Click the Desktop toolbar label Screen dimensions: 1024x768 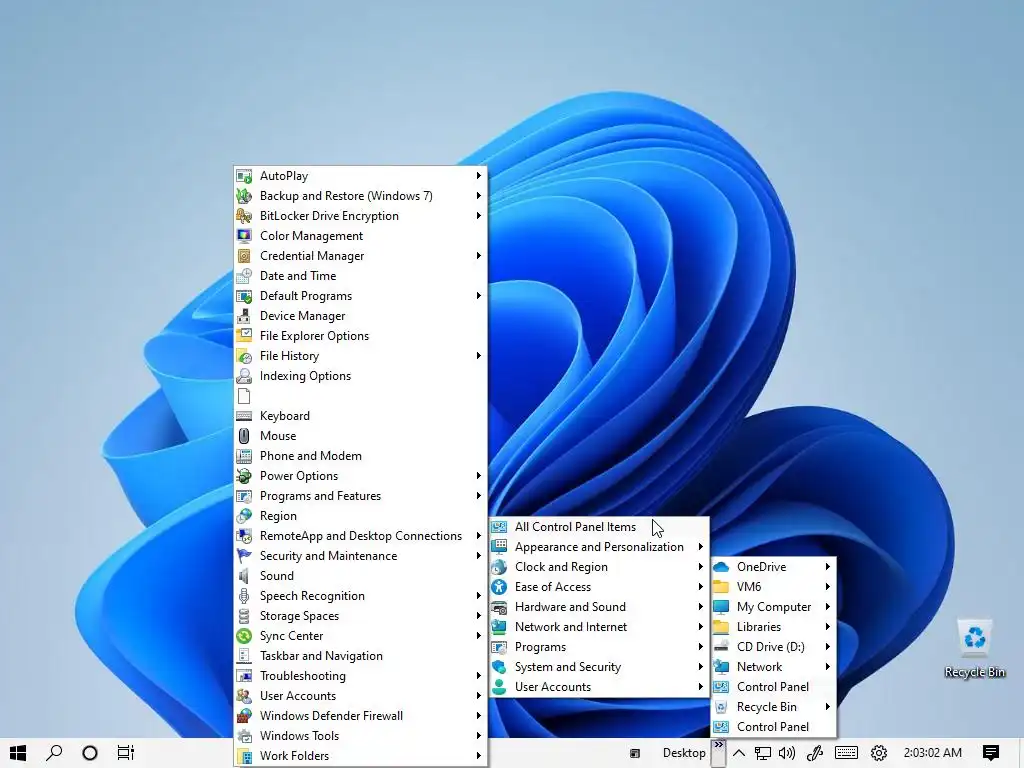684,753
